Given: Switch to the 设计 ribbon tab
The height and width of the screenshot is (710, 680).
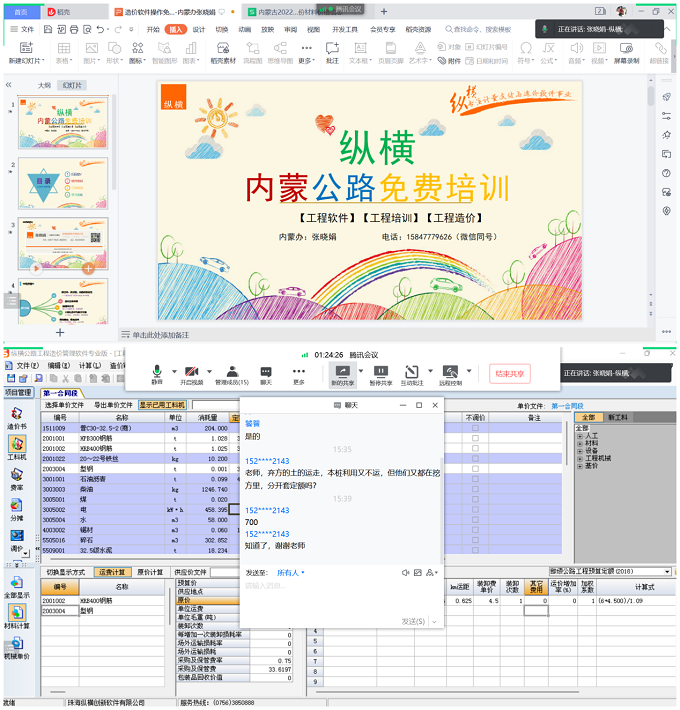Looking at the screenshot, I should [199, 29].
